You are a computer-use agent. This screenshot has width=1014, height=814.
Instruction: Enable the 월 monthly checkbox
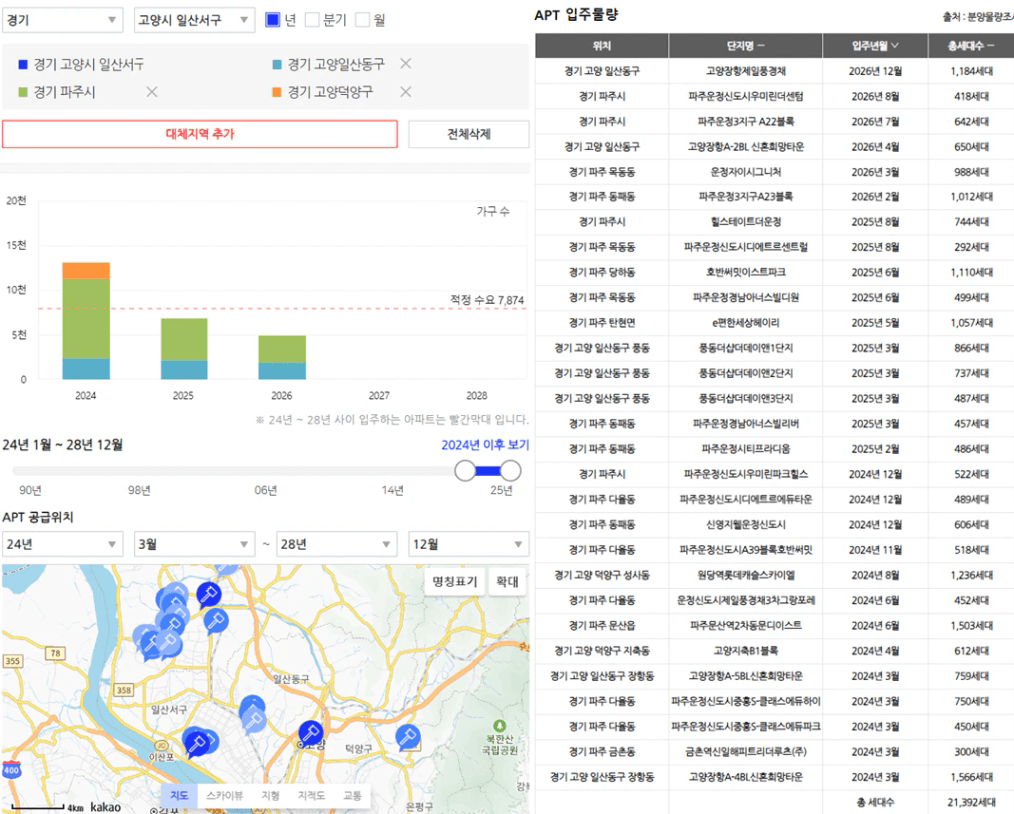pos(362,20)
